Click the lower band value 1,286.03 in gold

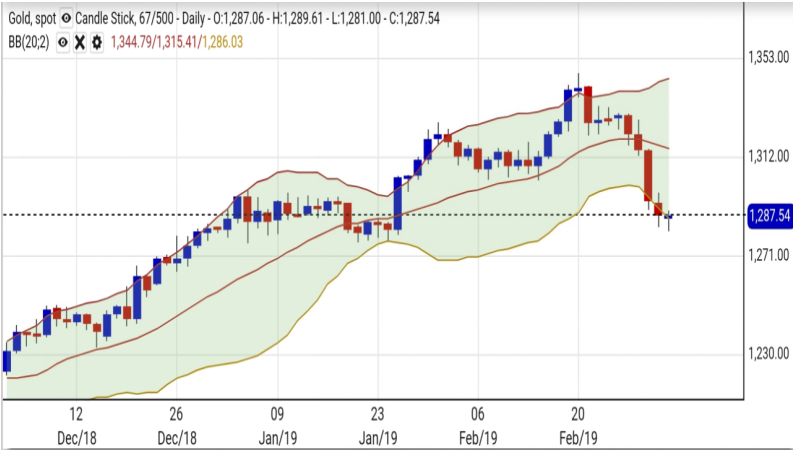coord(222,42)
